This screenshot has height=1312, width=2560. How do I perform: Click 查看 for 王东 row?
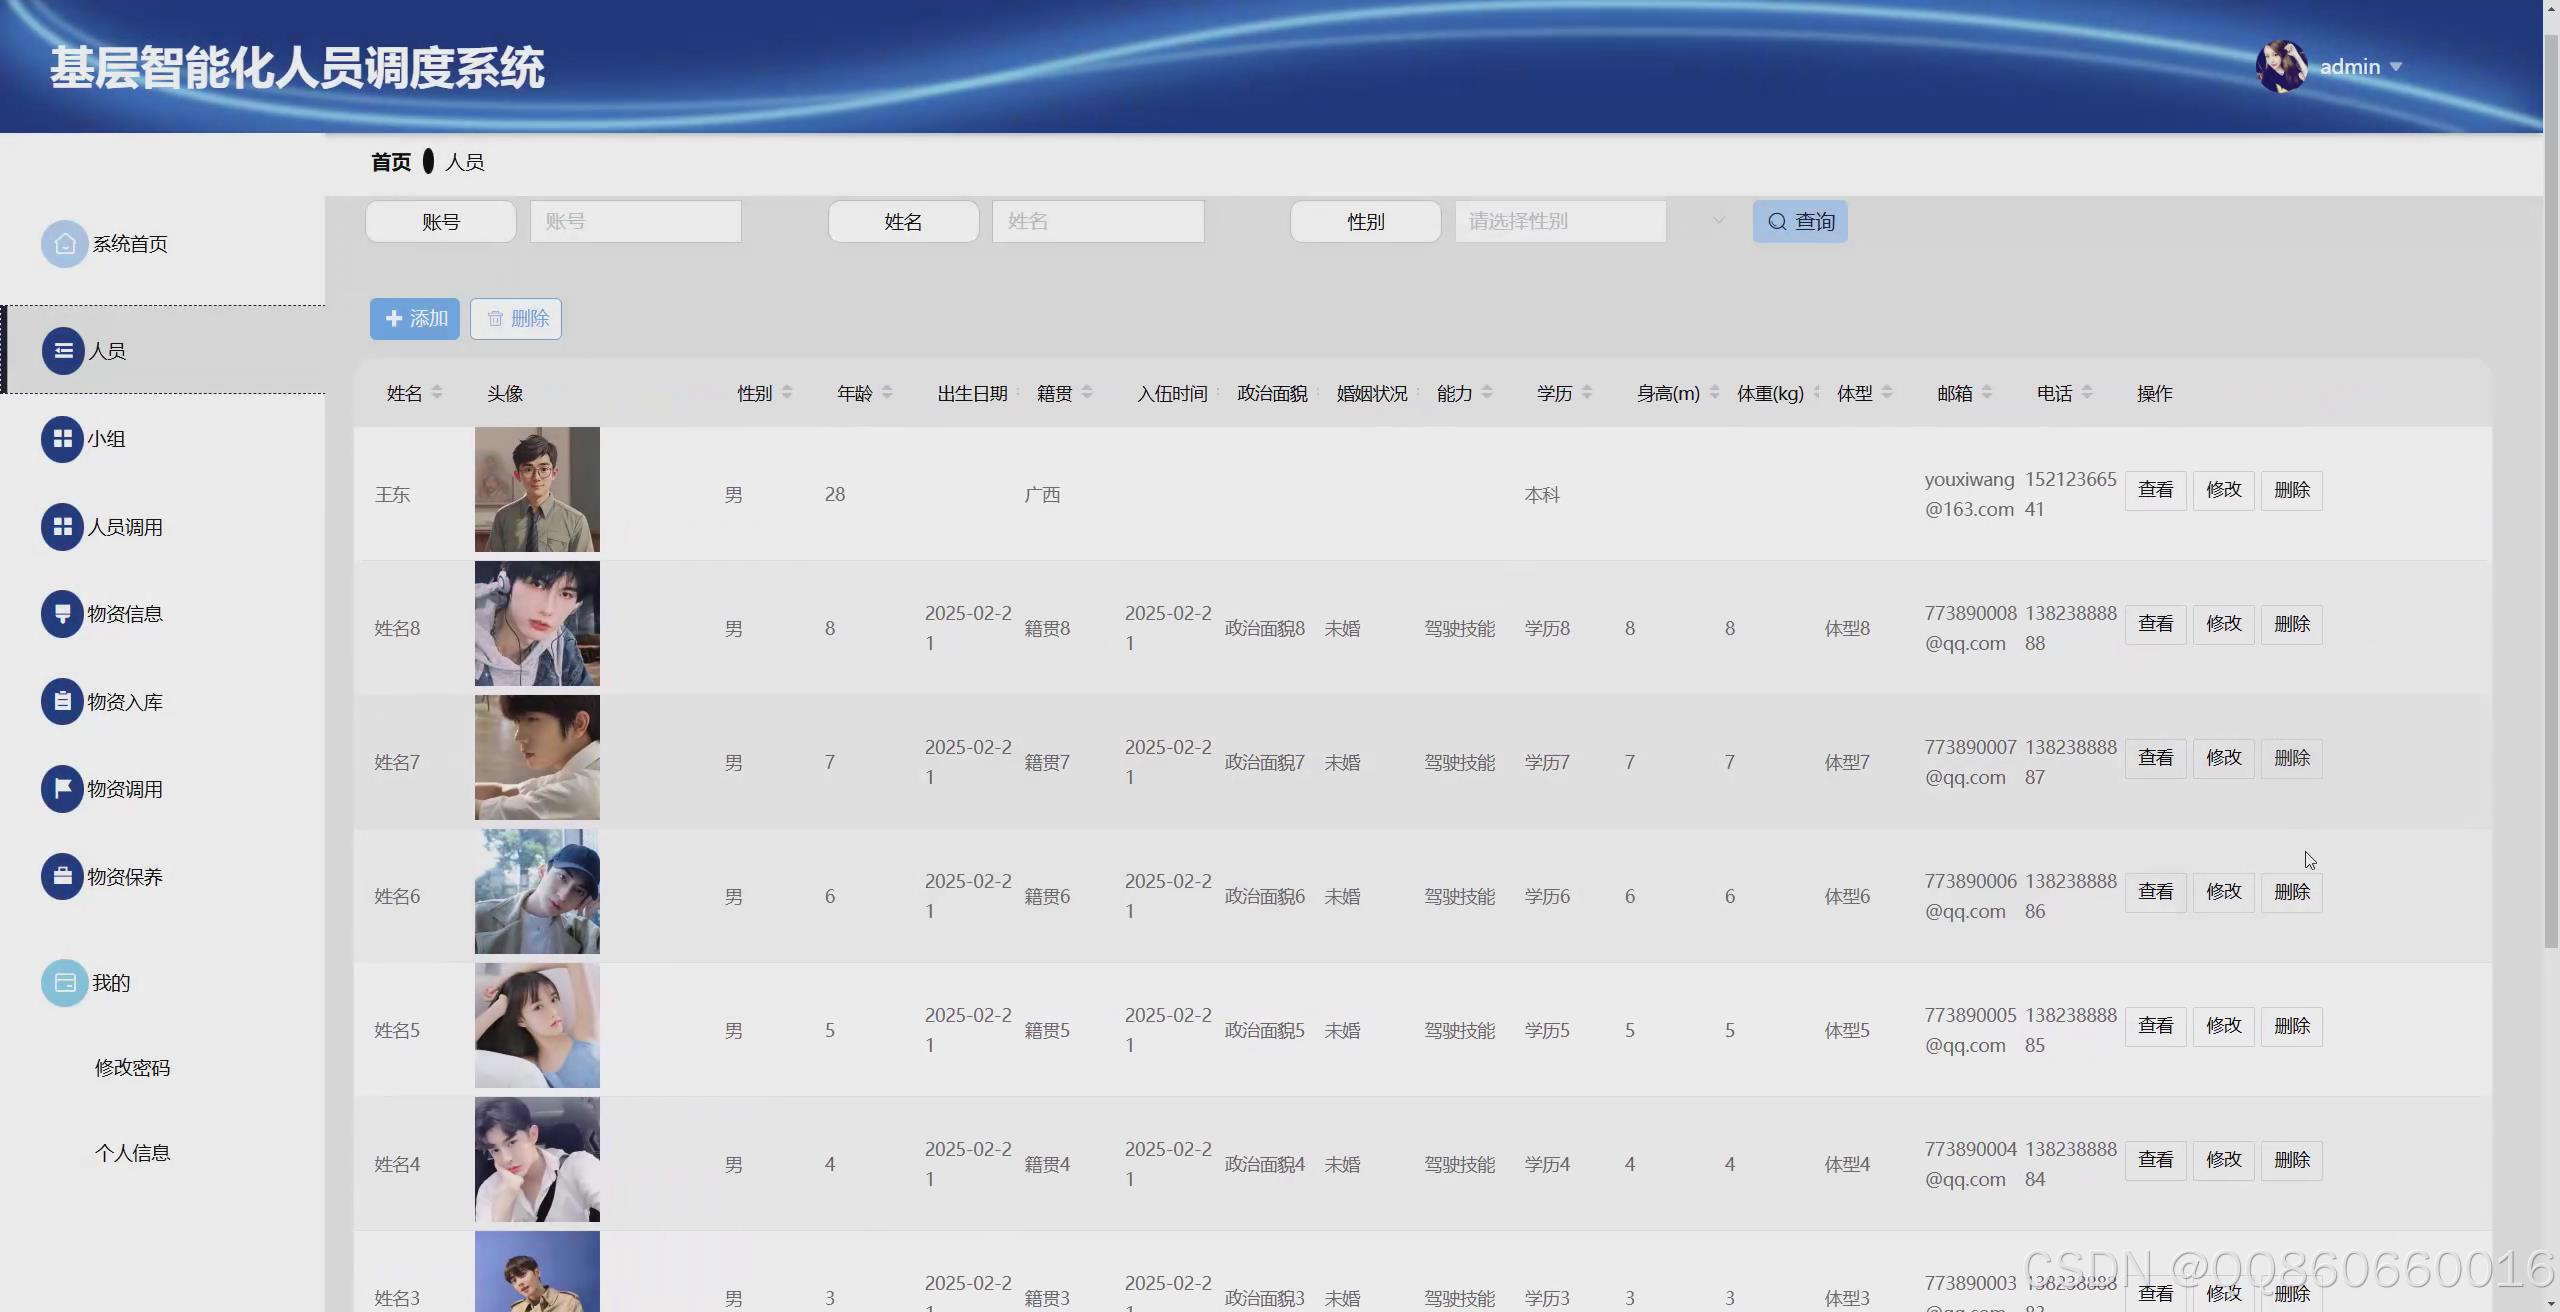point(2156,490)
